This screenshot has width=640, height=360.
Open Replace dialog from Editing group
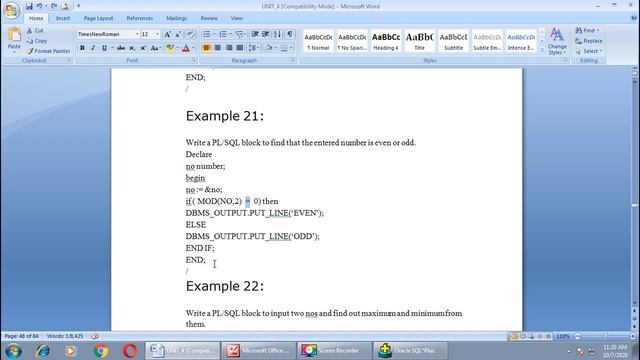589,41
